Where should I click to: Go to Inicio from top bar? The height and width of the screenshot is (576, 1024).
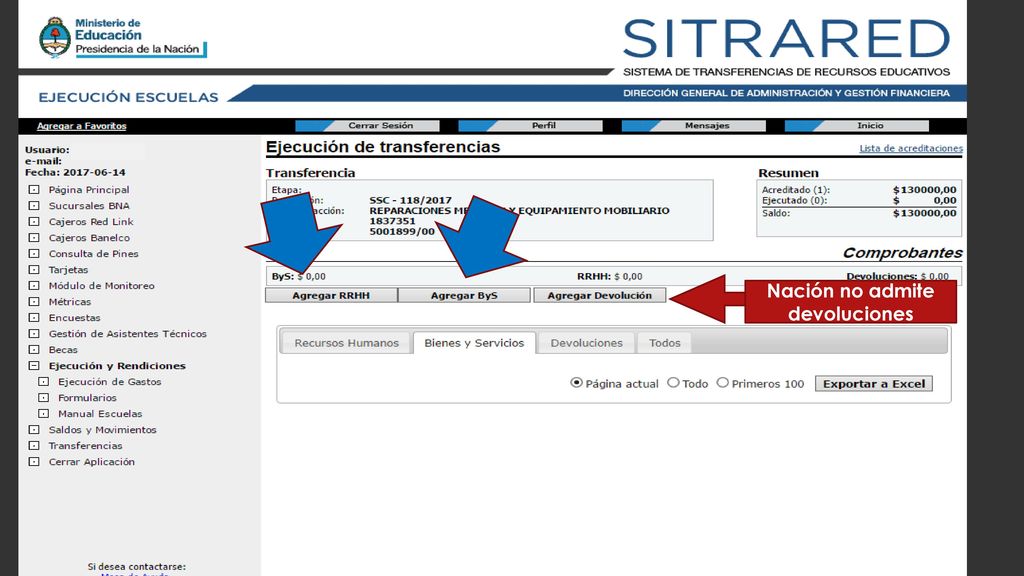pos(857,125)
